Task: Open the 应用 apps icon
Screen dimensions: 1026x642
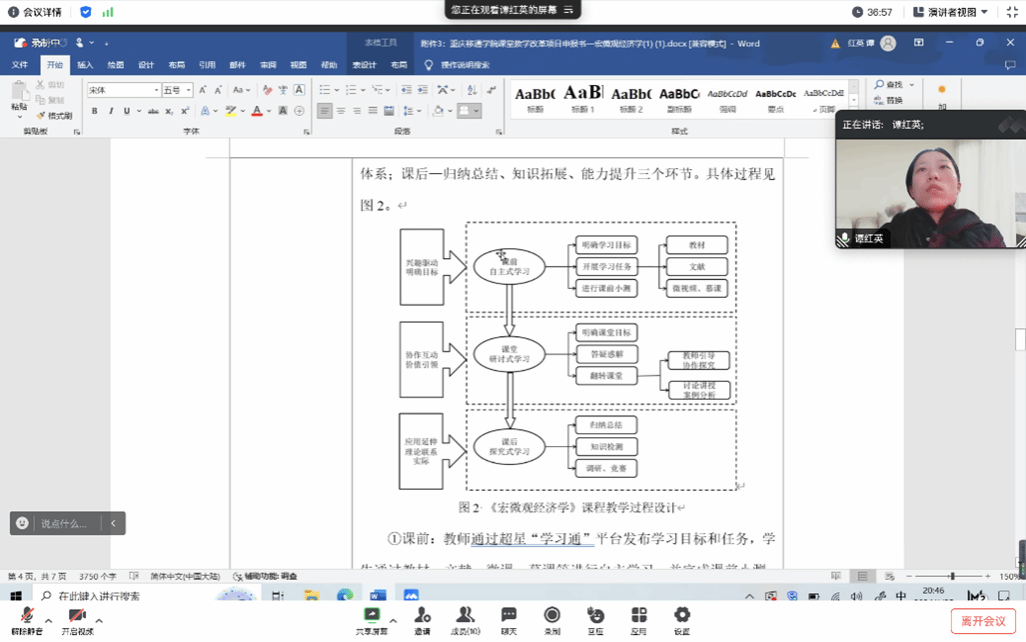Action: 639,616
